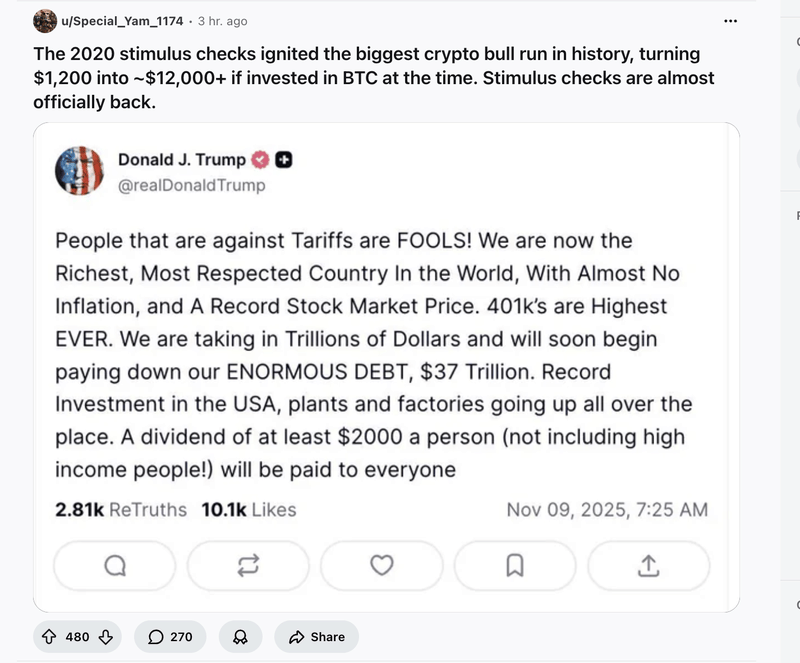View the 2.81k ReTruths count
Screen dimensions: 800x663
[x=121, y=510]
